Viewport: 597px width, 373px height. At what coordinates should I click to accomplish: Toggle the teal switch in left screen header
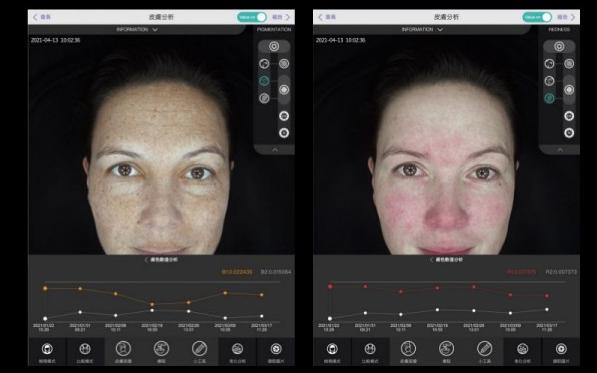(x=252, y=17)
